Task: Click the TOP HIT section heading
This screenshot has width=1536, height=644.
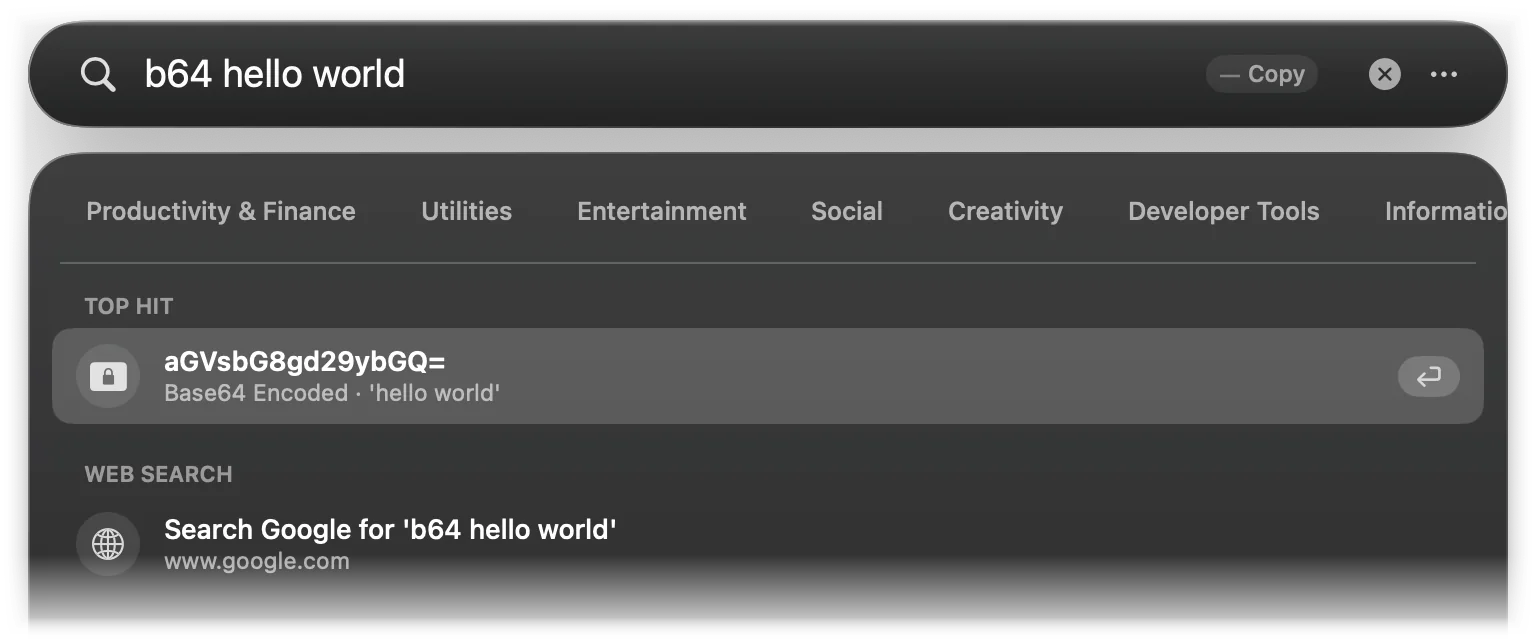Action: coord(129,306)
